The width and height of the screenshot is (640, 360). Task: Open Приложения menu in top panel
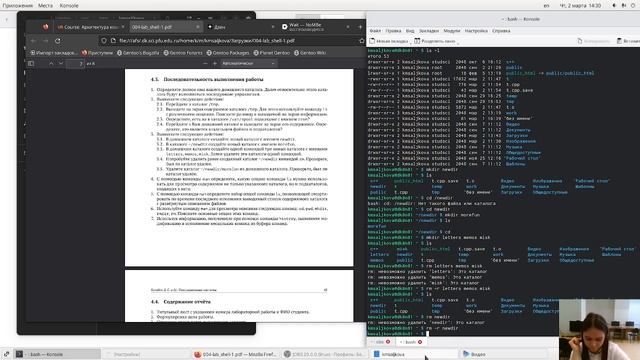pyautogui.click(x=18, y=6)
